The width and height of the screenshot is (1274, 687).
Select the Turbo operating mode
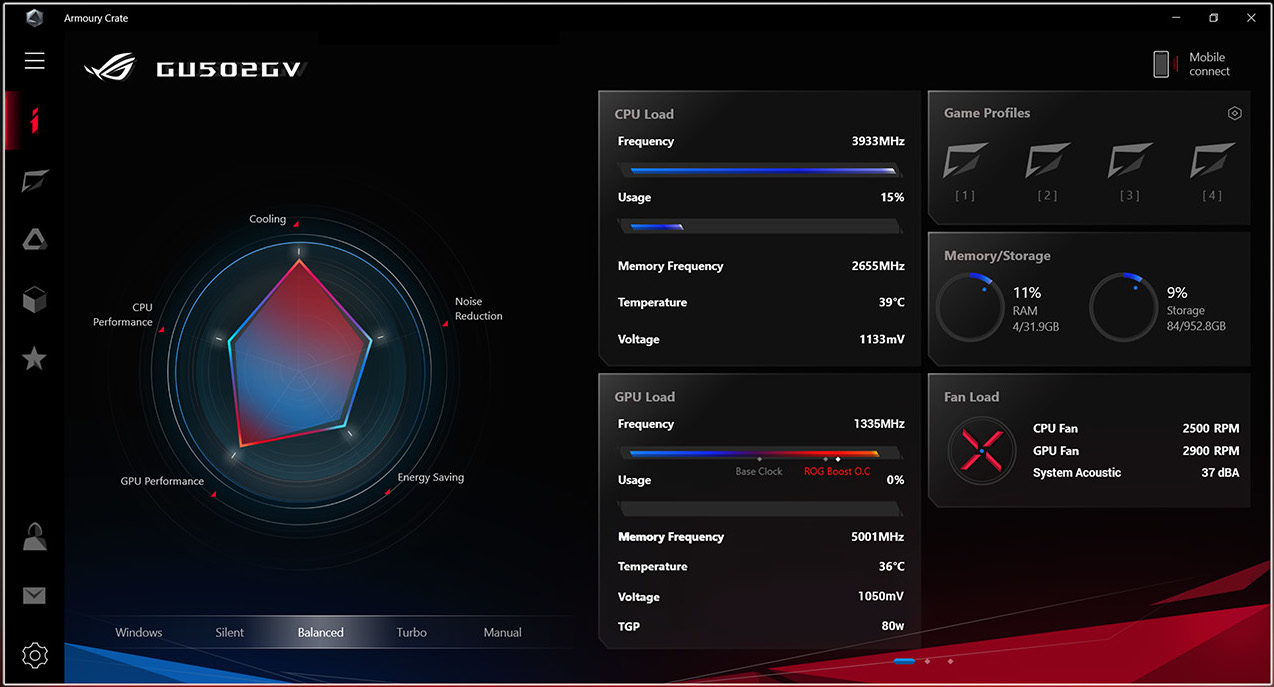(x=411, y=632)
